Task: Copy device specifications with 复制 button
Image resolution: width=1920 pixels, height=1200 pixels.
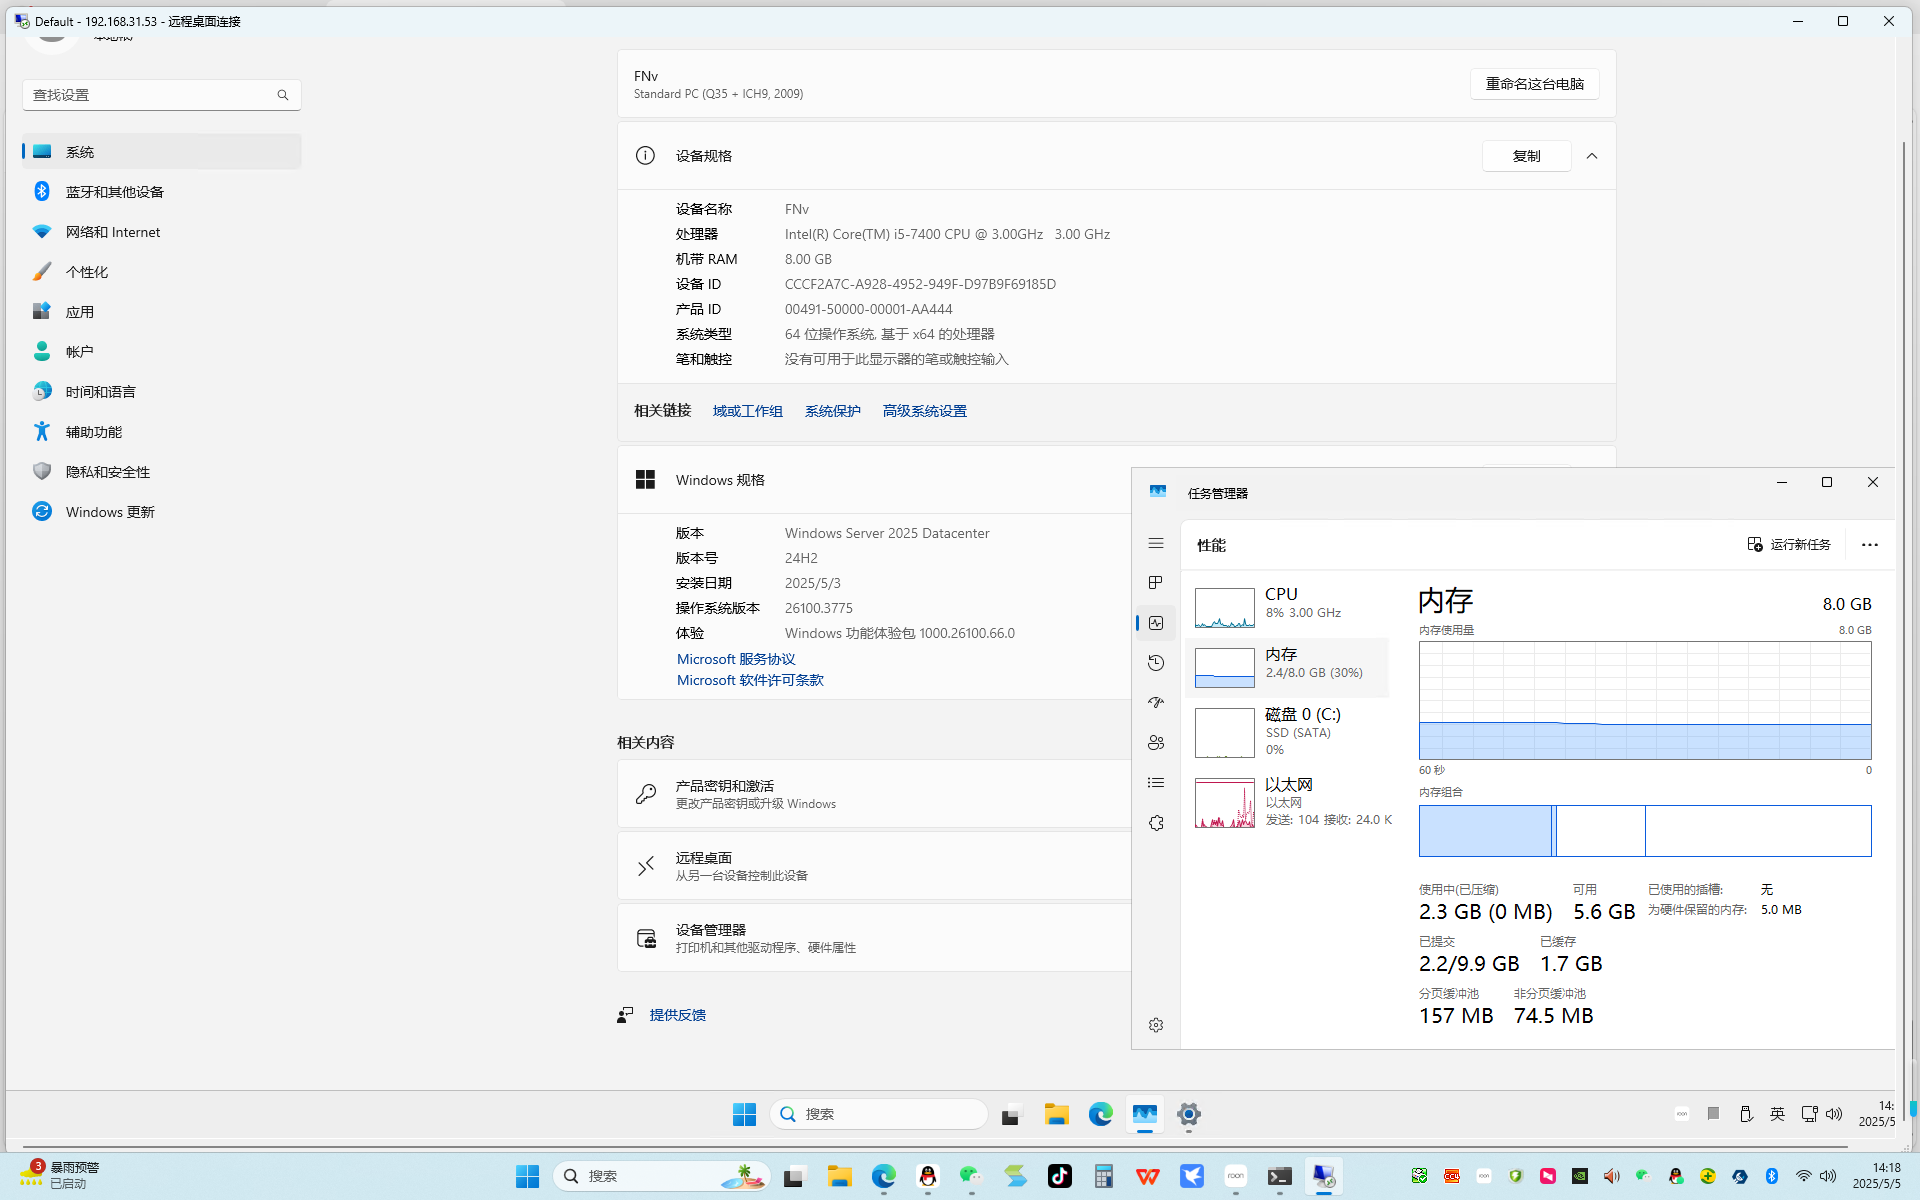Action: point(1526,156)
